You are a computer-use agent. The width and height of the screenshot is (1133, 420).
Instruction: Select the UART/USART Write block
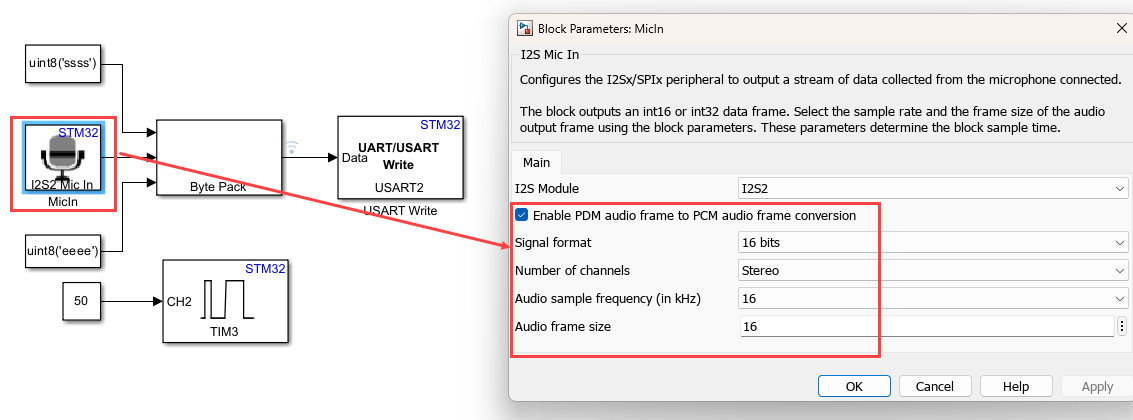(399, 157)
